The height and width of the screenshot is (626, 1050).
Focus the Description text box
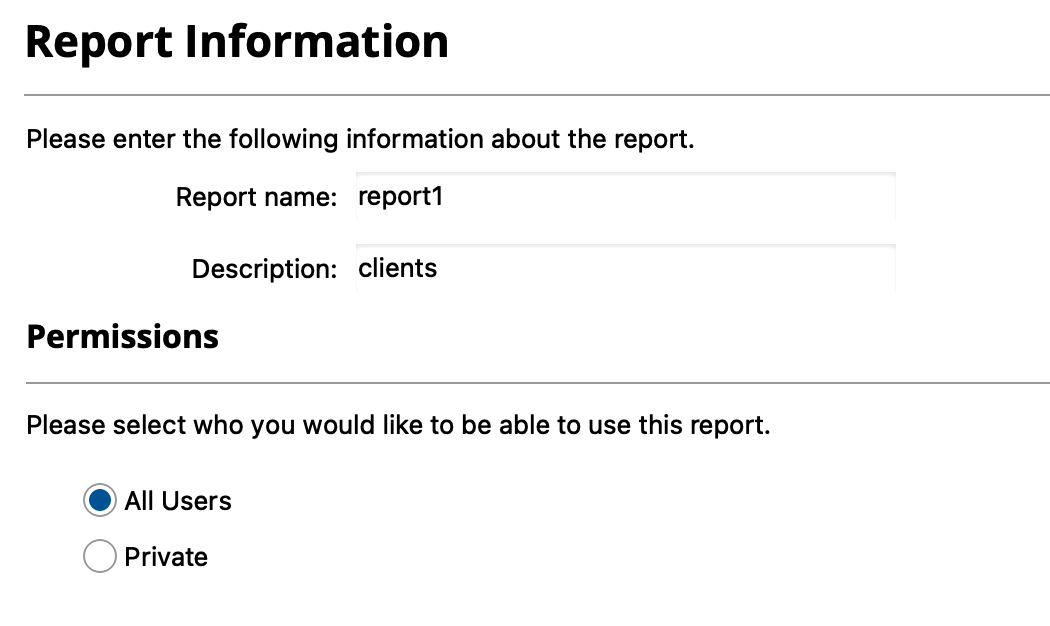click(x=625, y=269)
